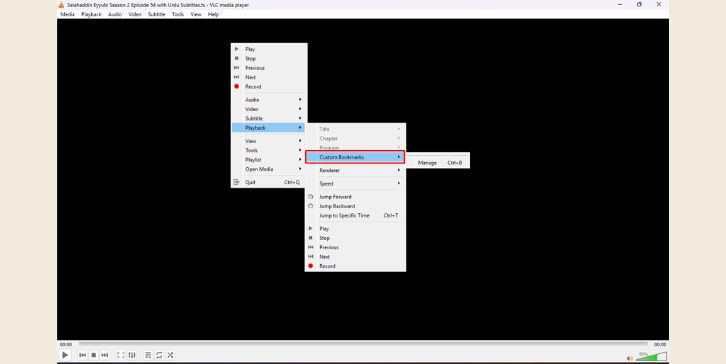
Task: Open the Playback menu in the menu bar
Action: 91,14
